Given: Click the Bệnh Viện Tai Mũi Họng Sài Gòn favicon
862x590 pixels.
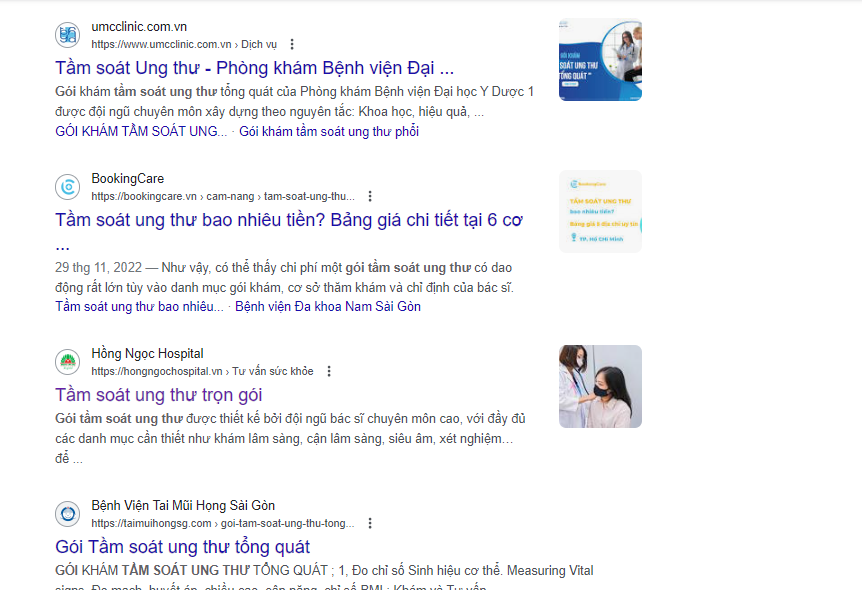Looking at the screenshot, I should pyautogui.click(x=68, y=514).
